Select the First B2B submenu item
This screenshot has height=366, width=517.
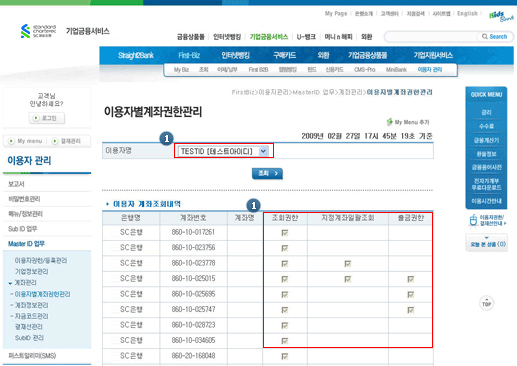click(x=258, y=70)
